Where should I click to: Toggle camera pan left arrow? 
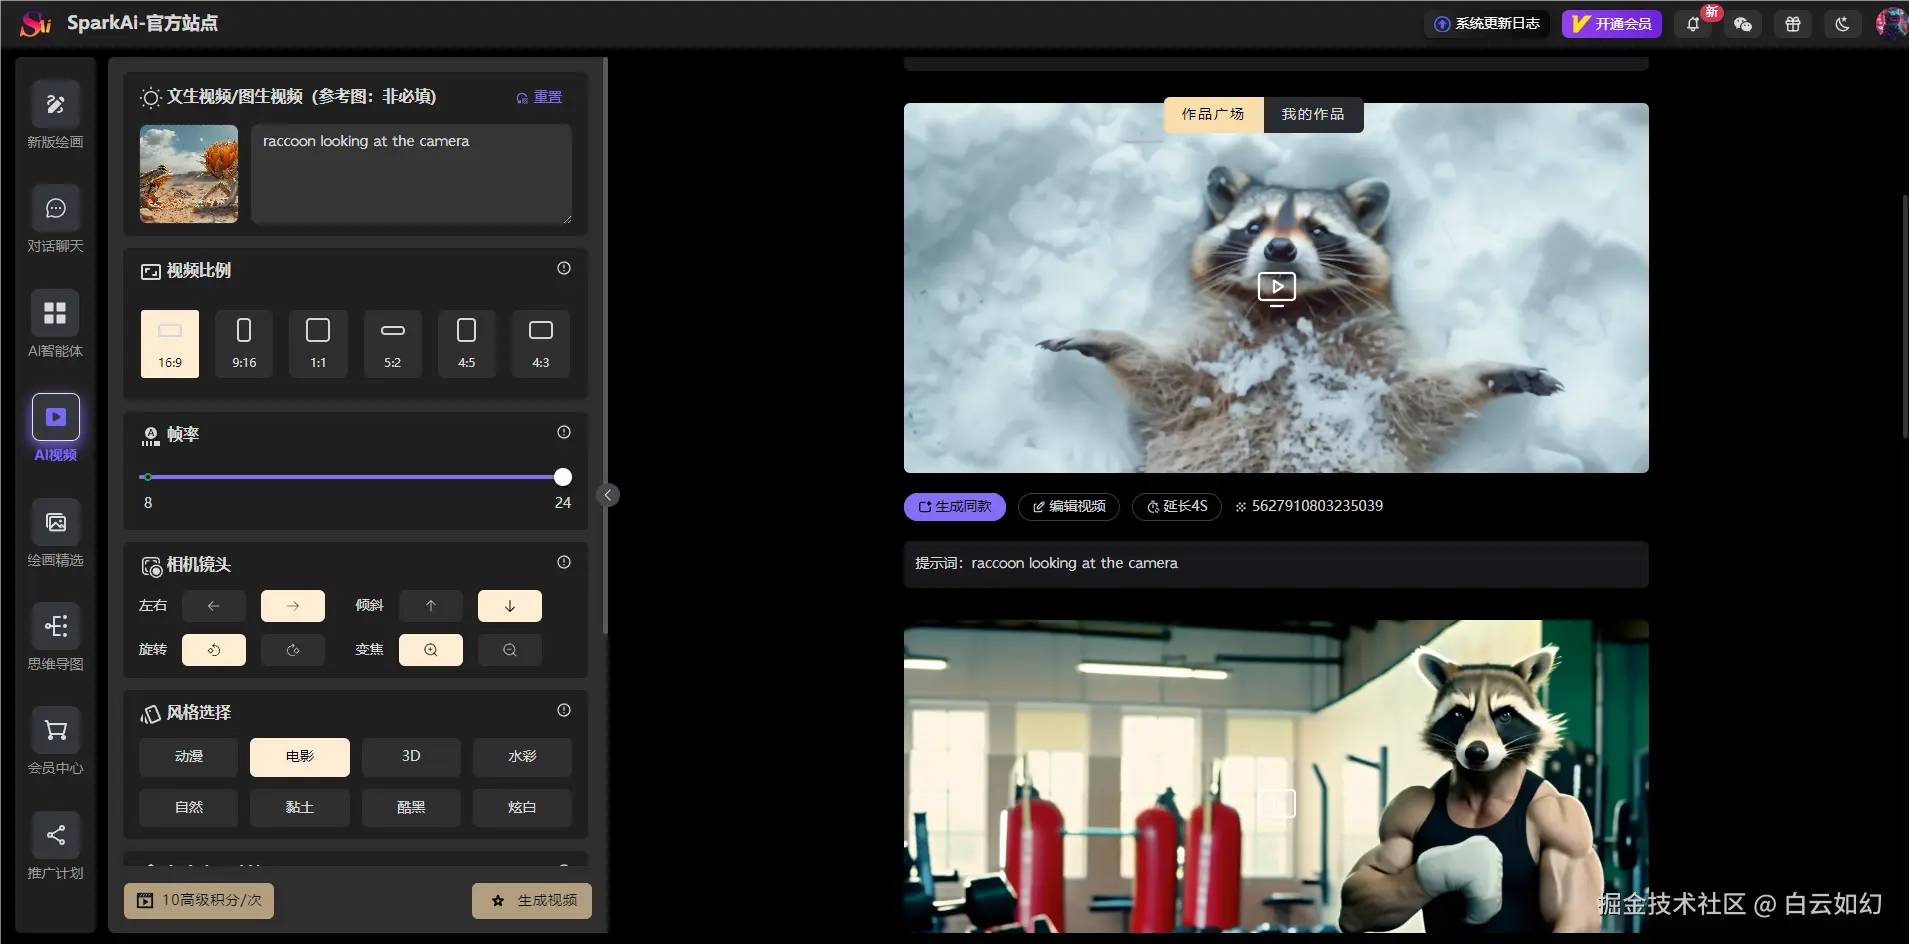(x=214, y=606)
